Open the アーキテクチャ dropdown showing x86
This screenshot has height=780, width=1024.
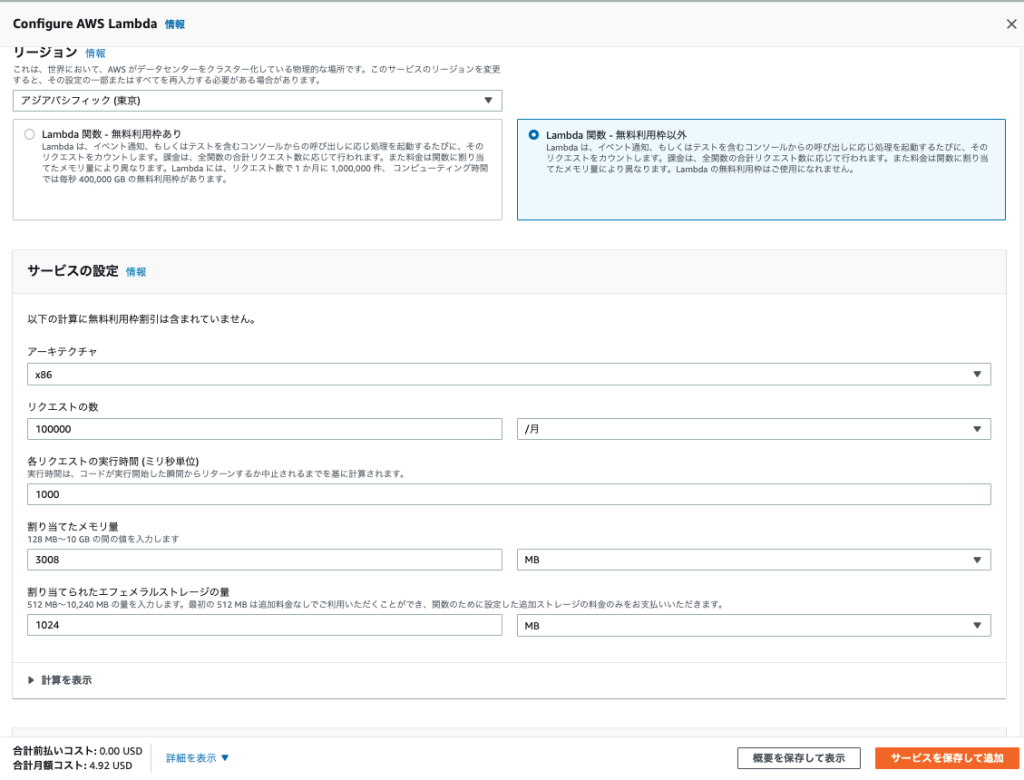click(x=509, y=374)
